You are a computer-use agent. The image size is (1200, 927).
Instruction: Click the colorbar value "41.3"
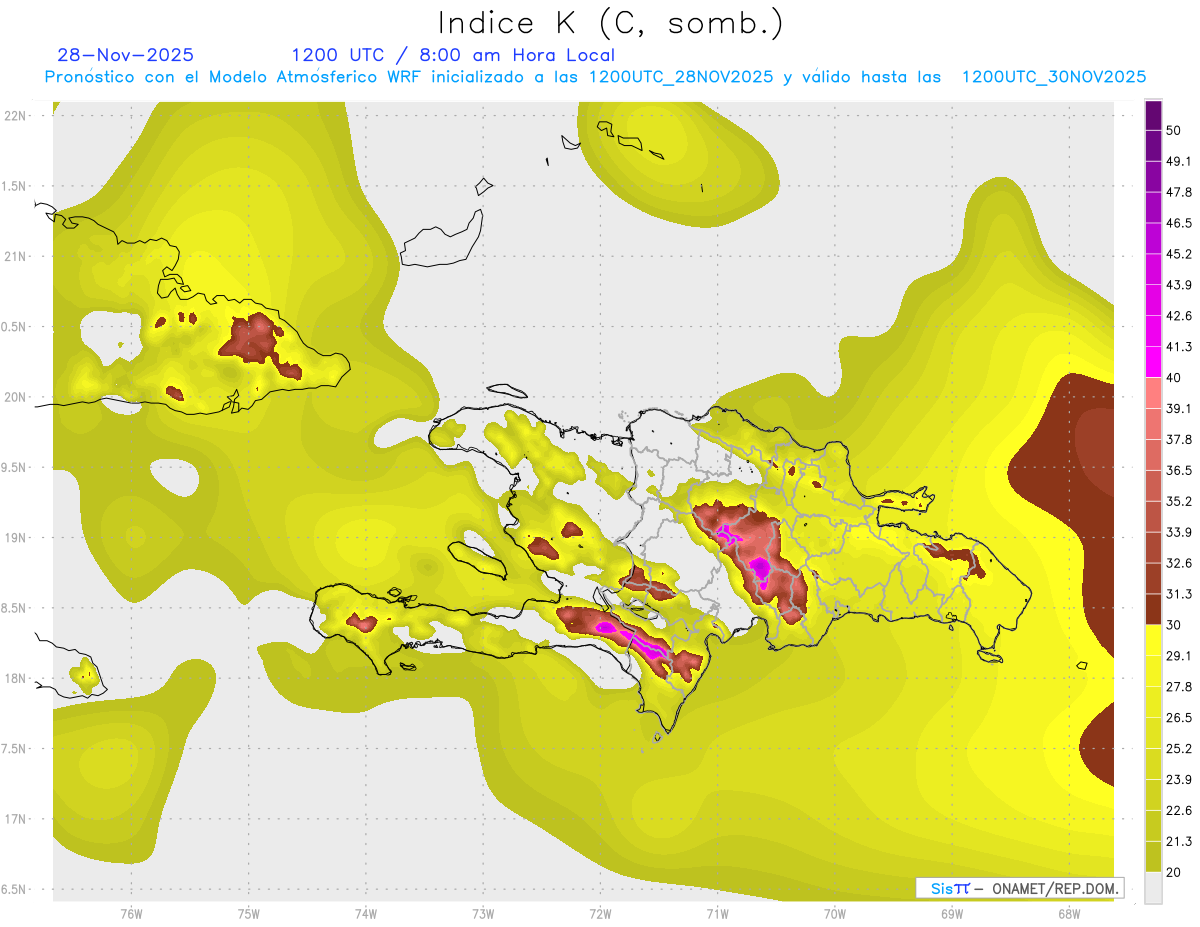(1179, 347)
